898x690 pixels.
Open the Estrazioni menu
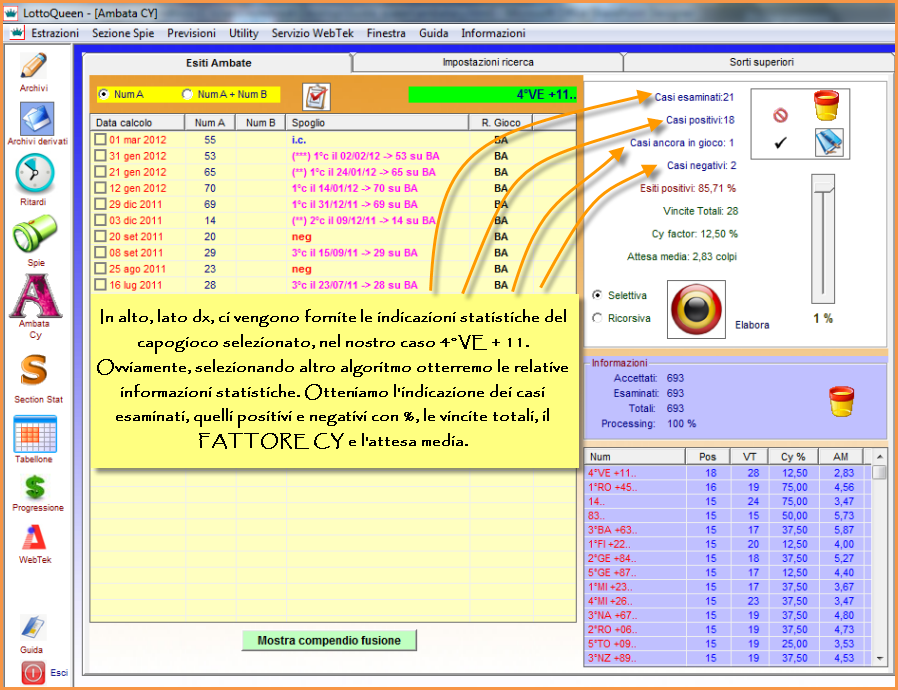tap(55, 33)
